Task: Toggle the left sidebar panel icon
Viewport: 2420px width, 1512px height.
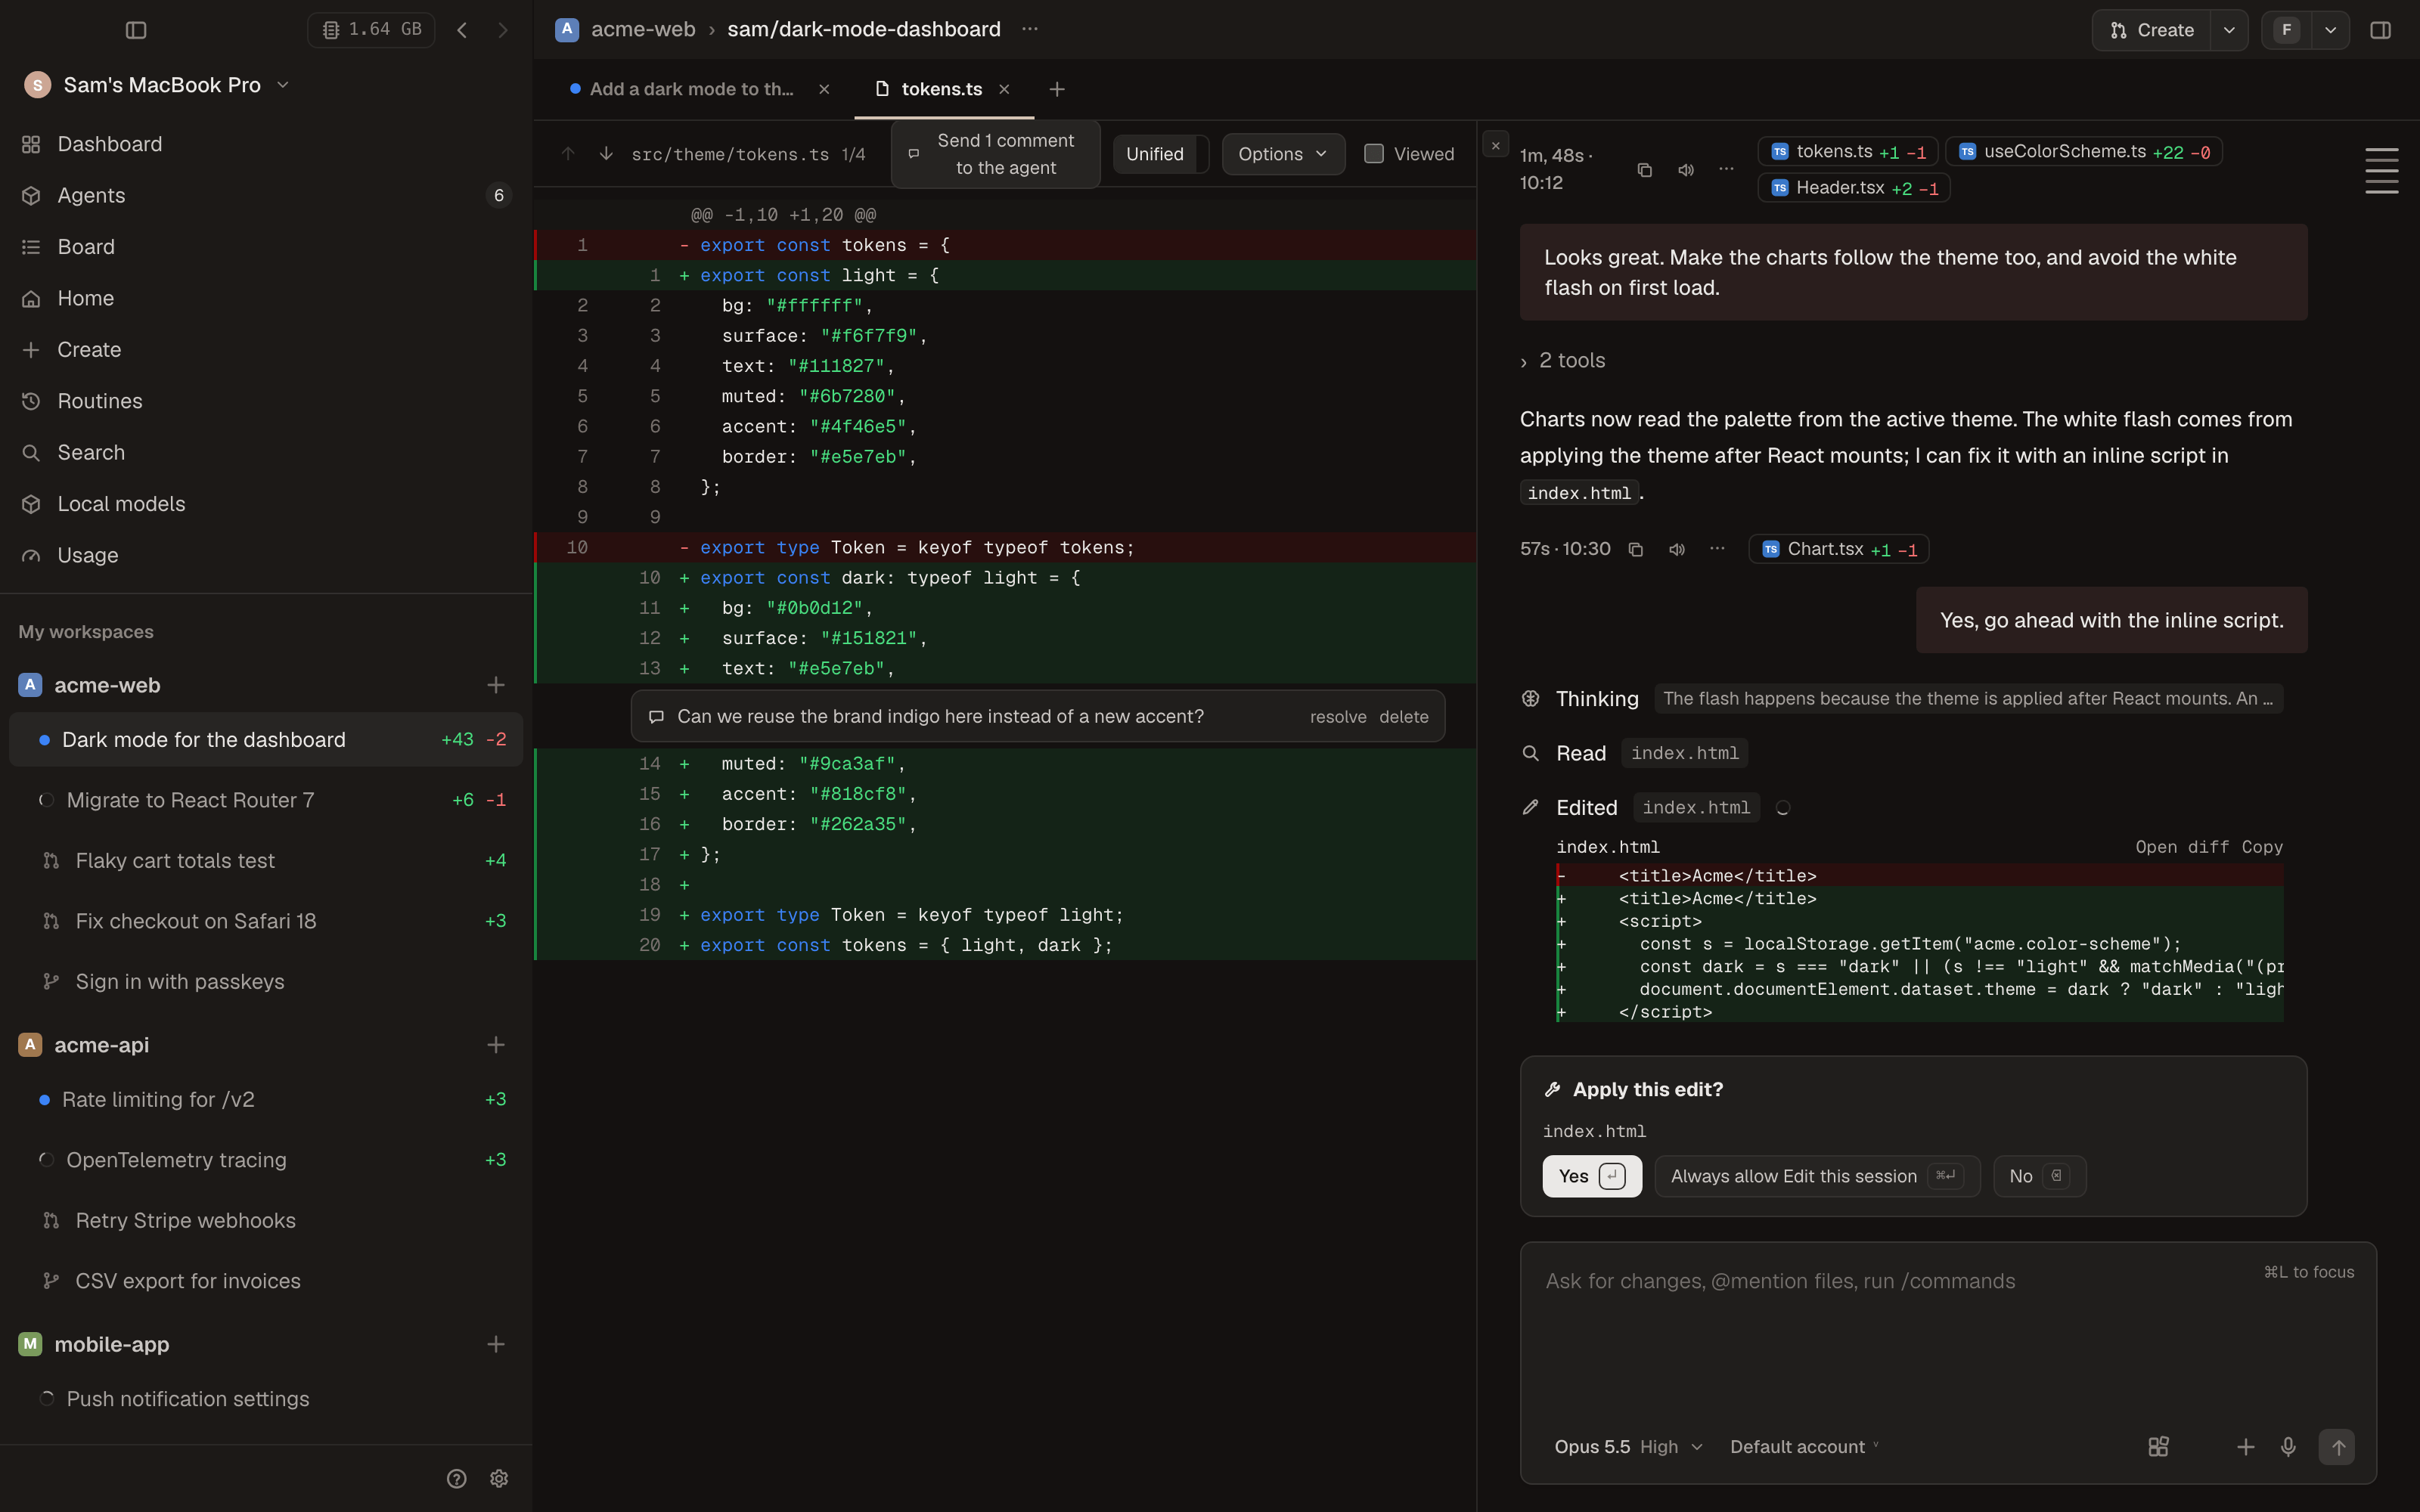Action: point(136,30)
